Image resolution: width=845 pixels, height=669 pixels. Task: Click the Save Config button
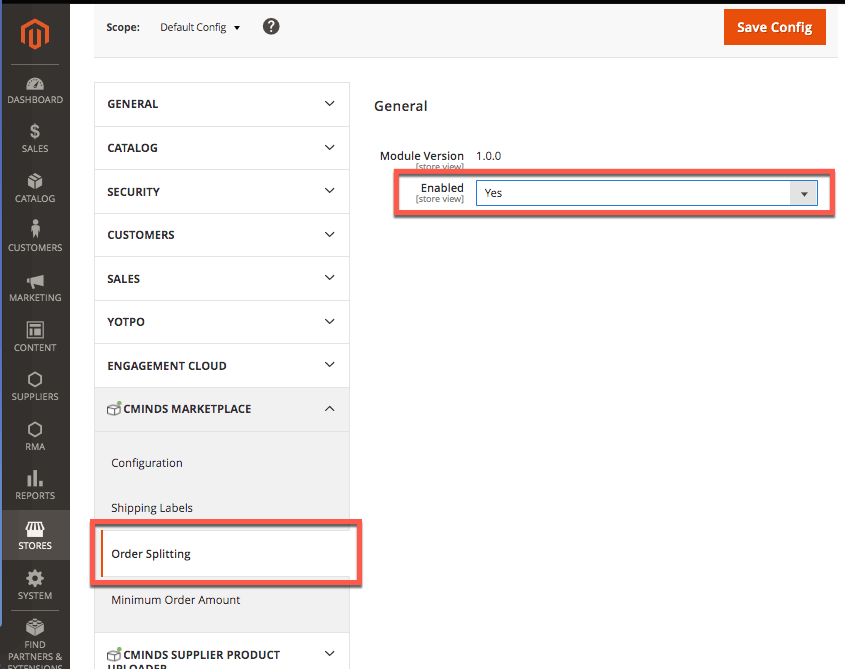point(774,27)
